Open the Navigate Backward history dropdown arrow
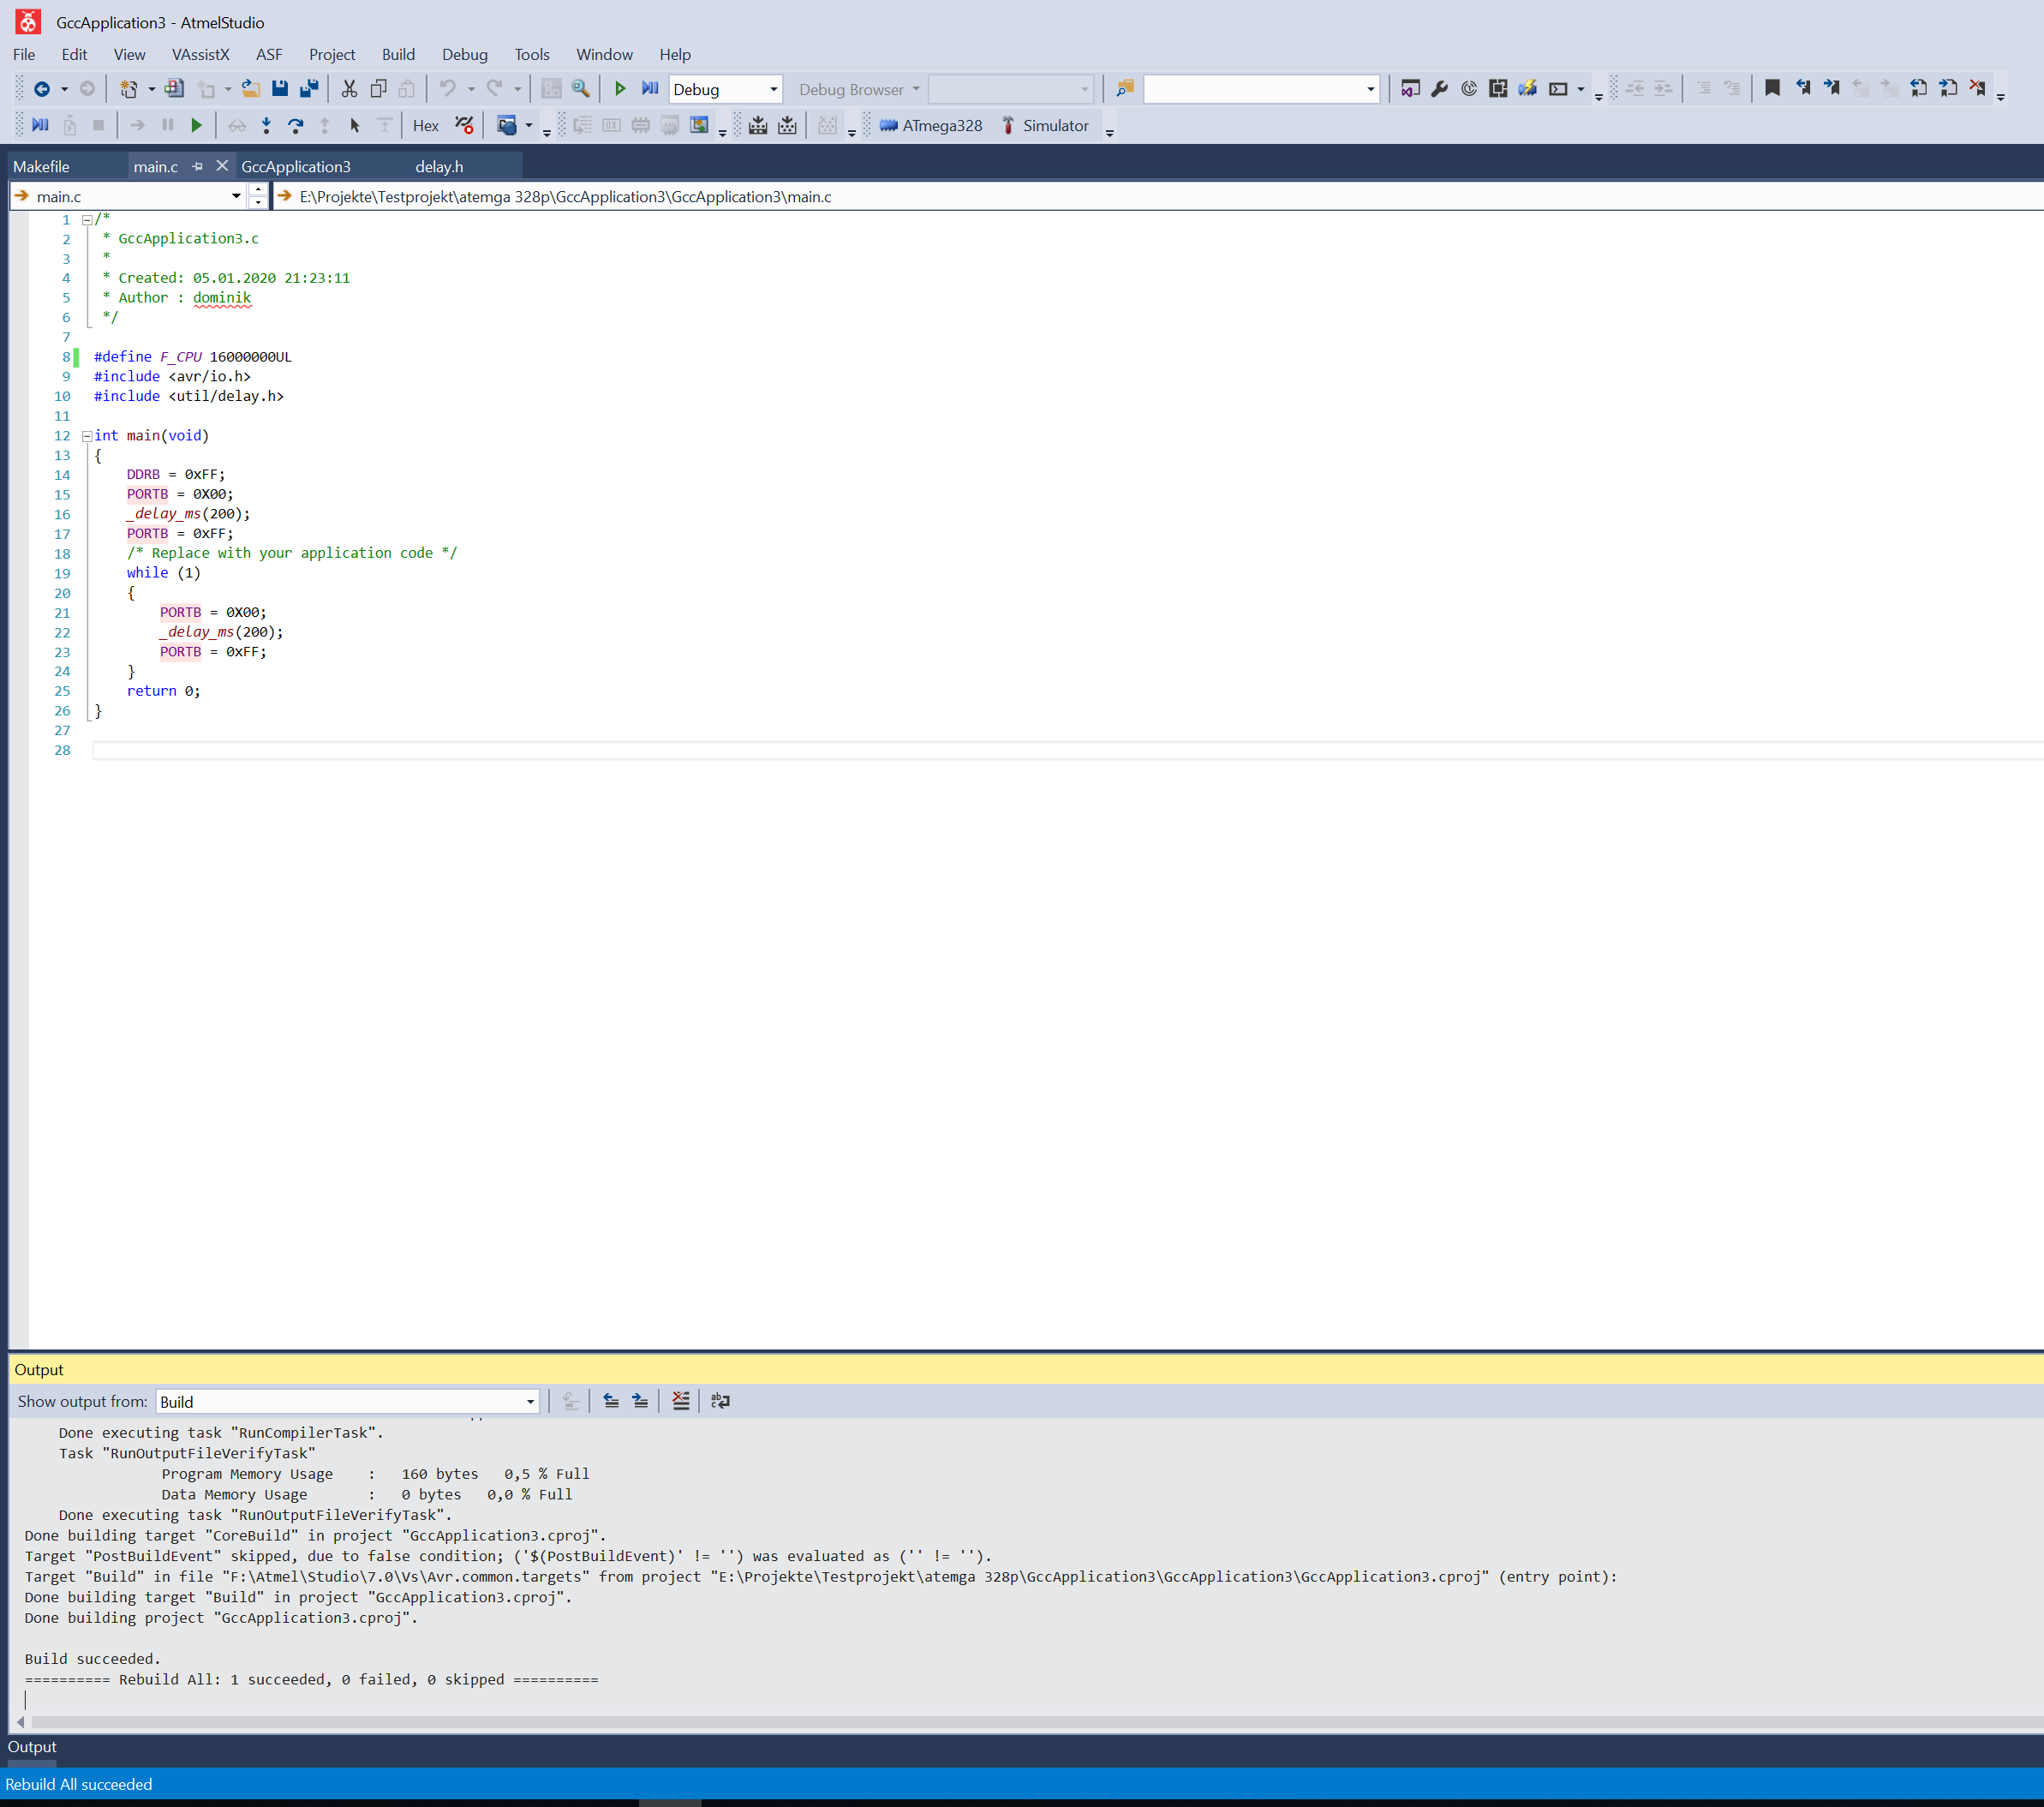Image resolution: width=2044 pixels, height=1807 pixels. click(64, 89)
